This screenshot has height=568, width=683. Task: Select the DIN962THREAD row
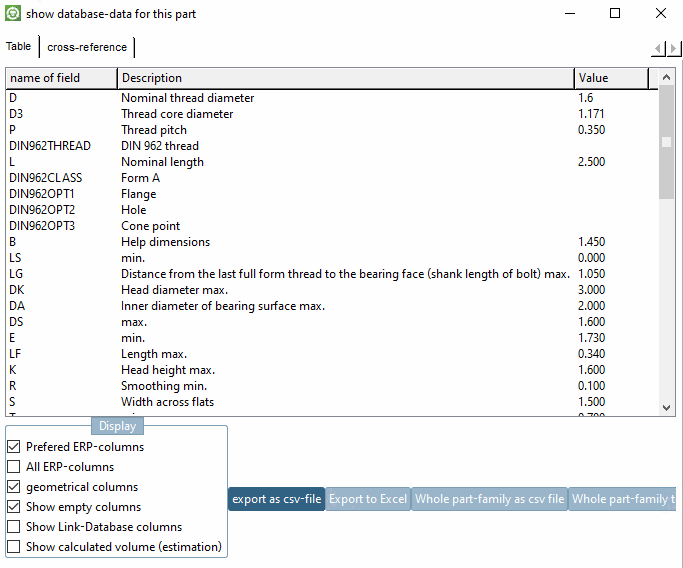[x=332, y=146]
